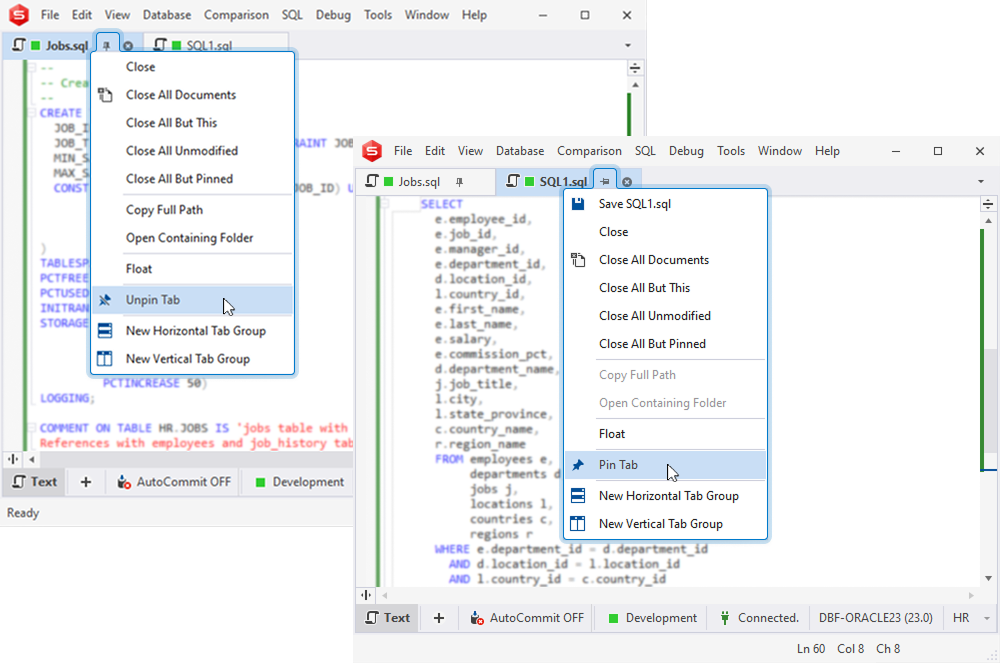
Task: Choose Float in the right context menu
Action: pos(665,434)
